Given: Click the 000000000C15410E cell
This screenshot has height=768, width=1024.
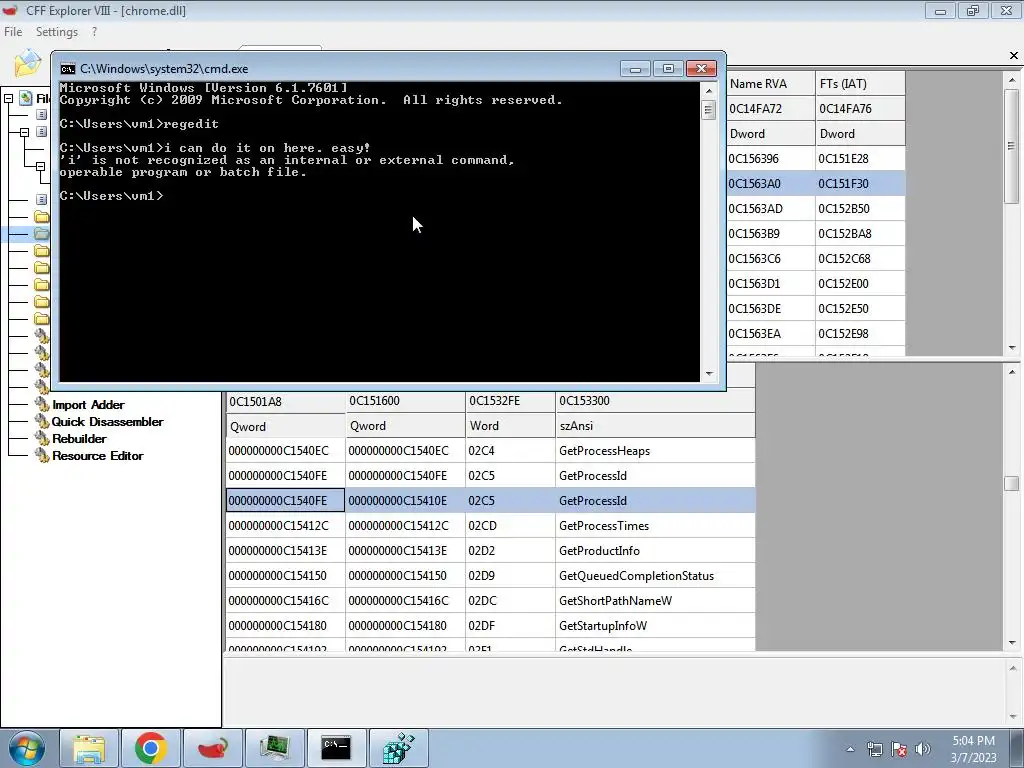Looking at the screenshot, I should (x=405, y=501).
